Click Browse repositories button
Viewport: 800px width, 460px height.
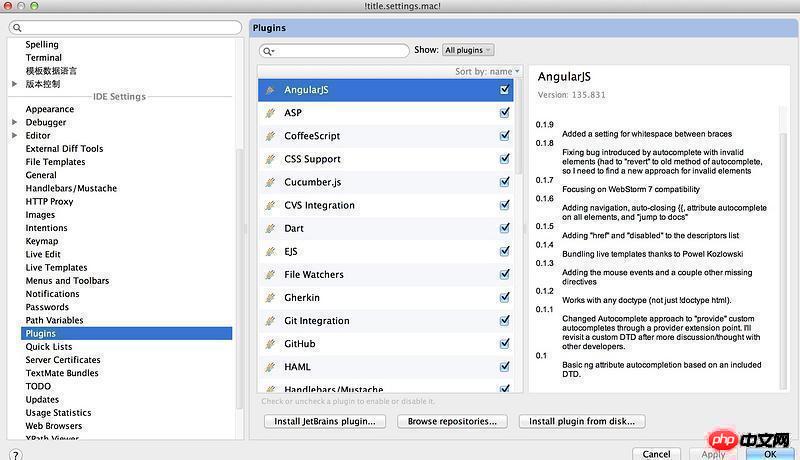click(452, 421)
